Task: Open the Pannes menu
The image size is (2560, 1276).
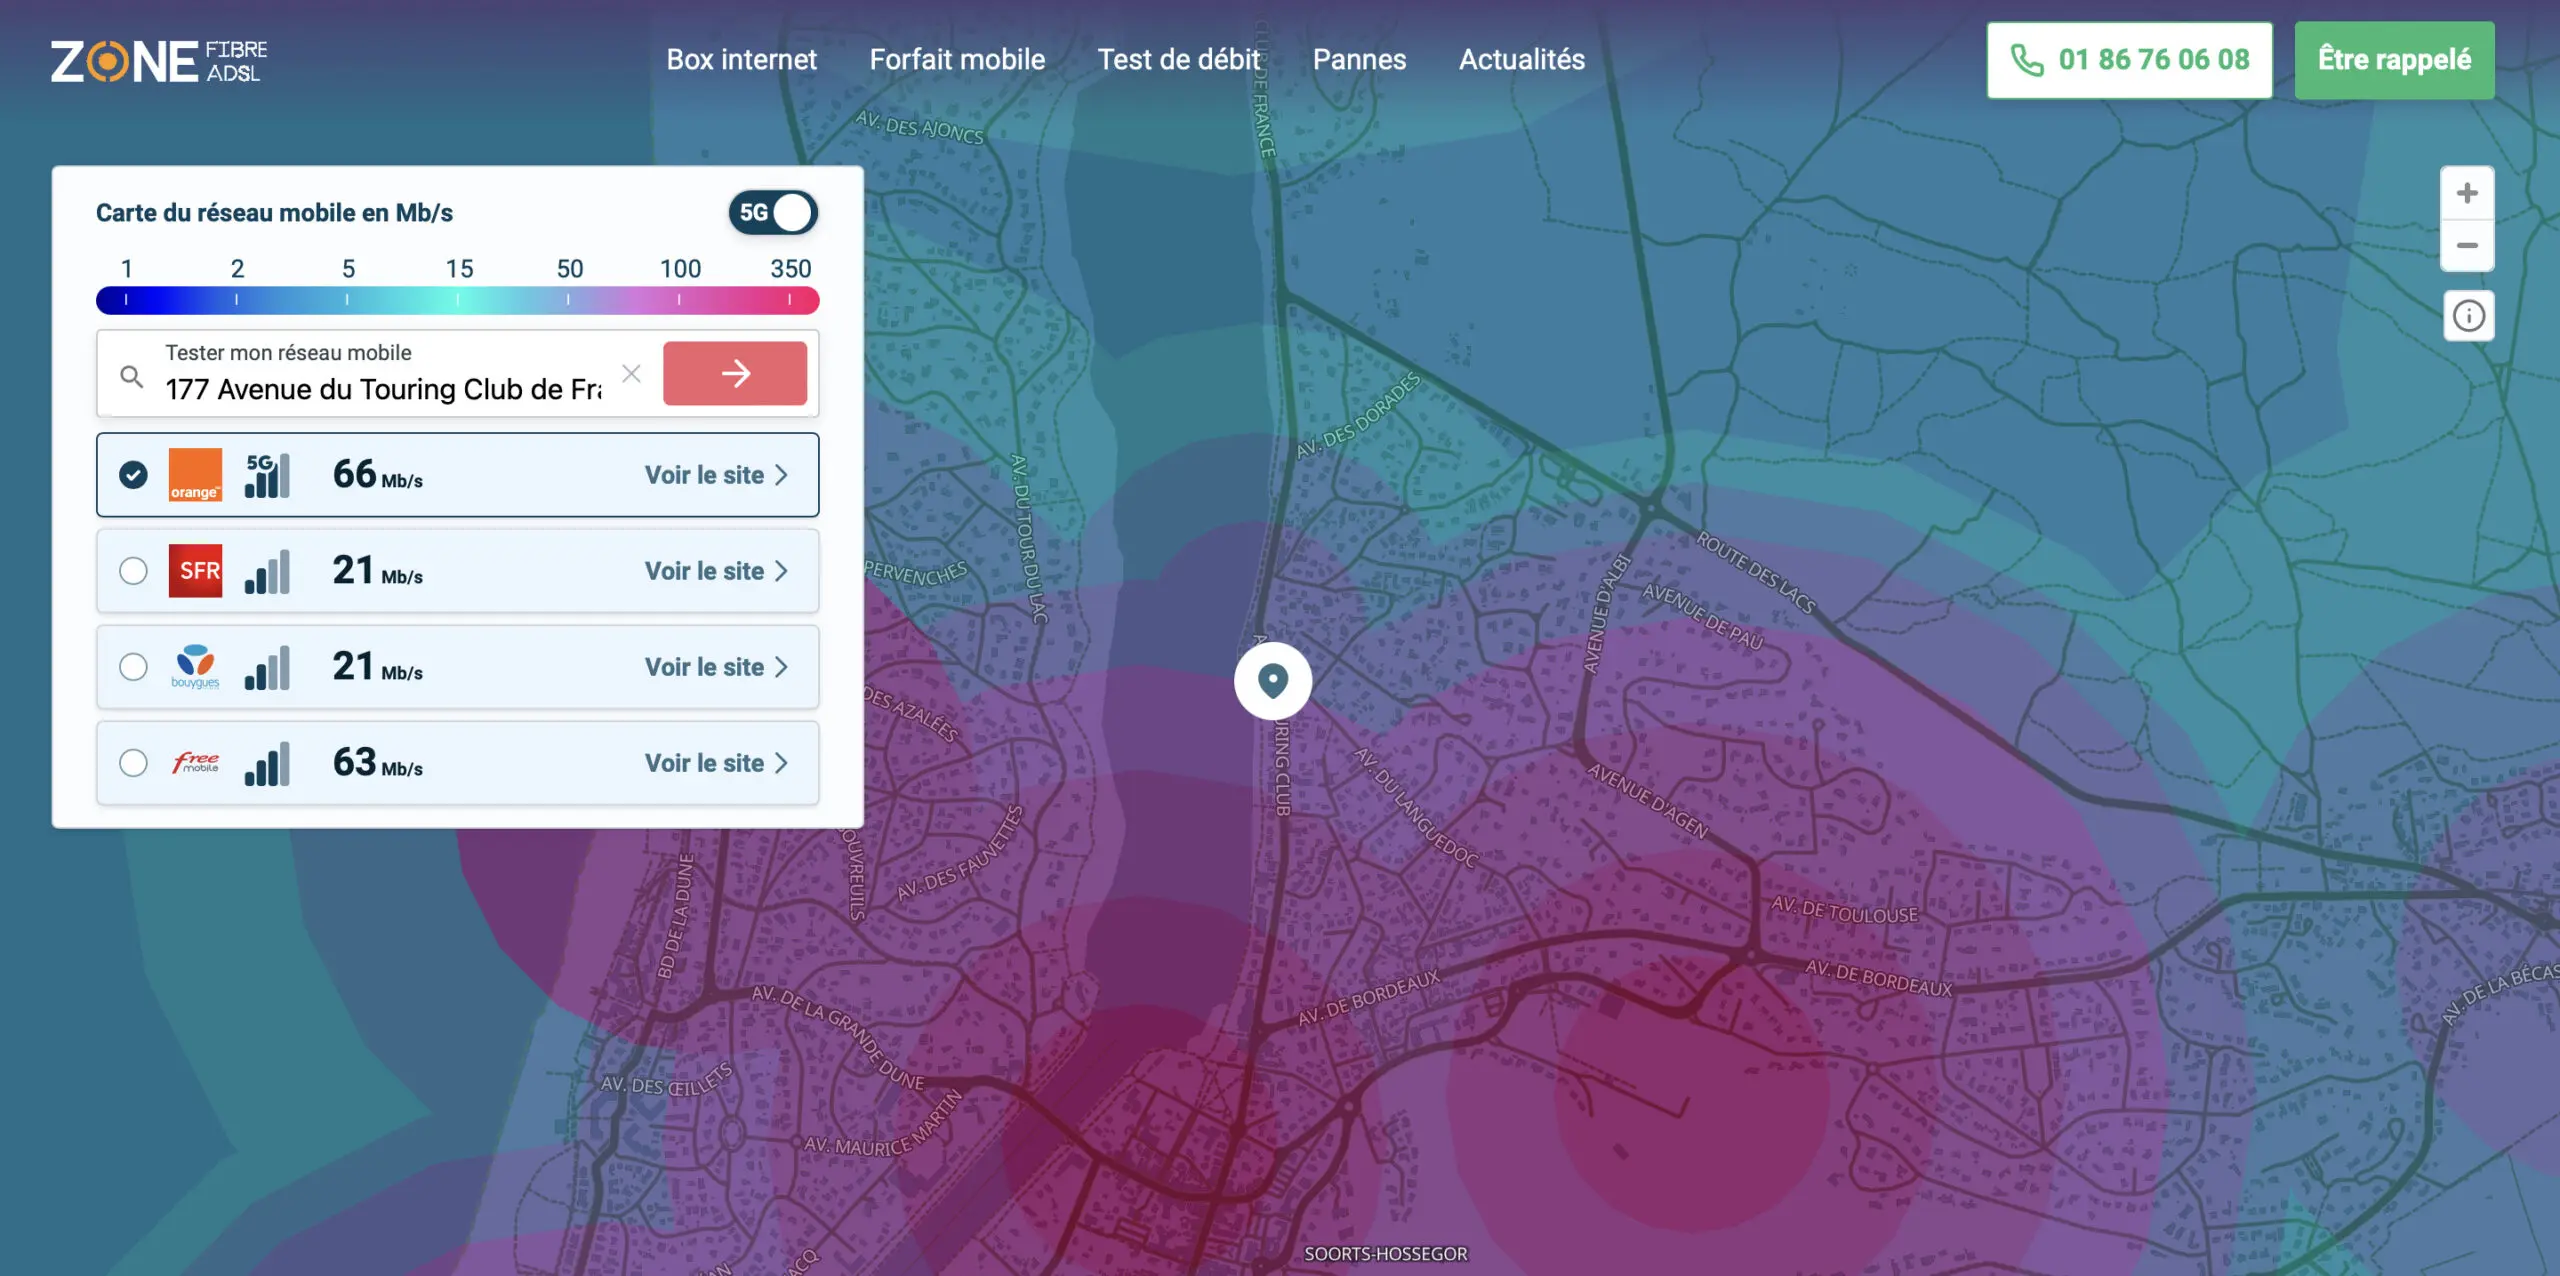Action: (1359, 60)
